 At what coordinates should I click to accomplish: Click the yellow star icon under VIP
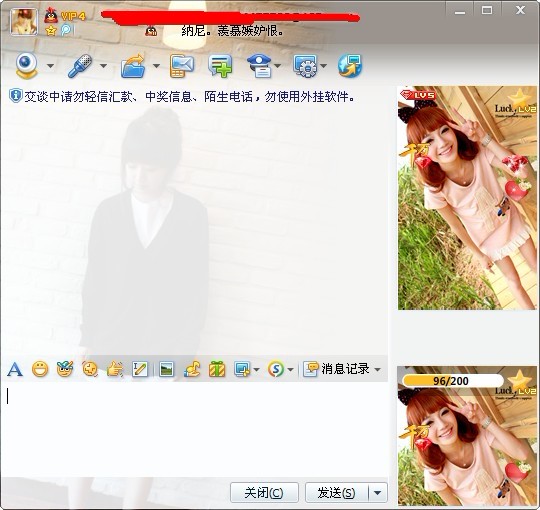(x=51, y=31)
